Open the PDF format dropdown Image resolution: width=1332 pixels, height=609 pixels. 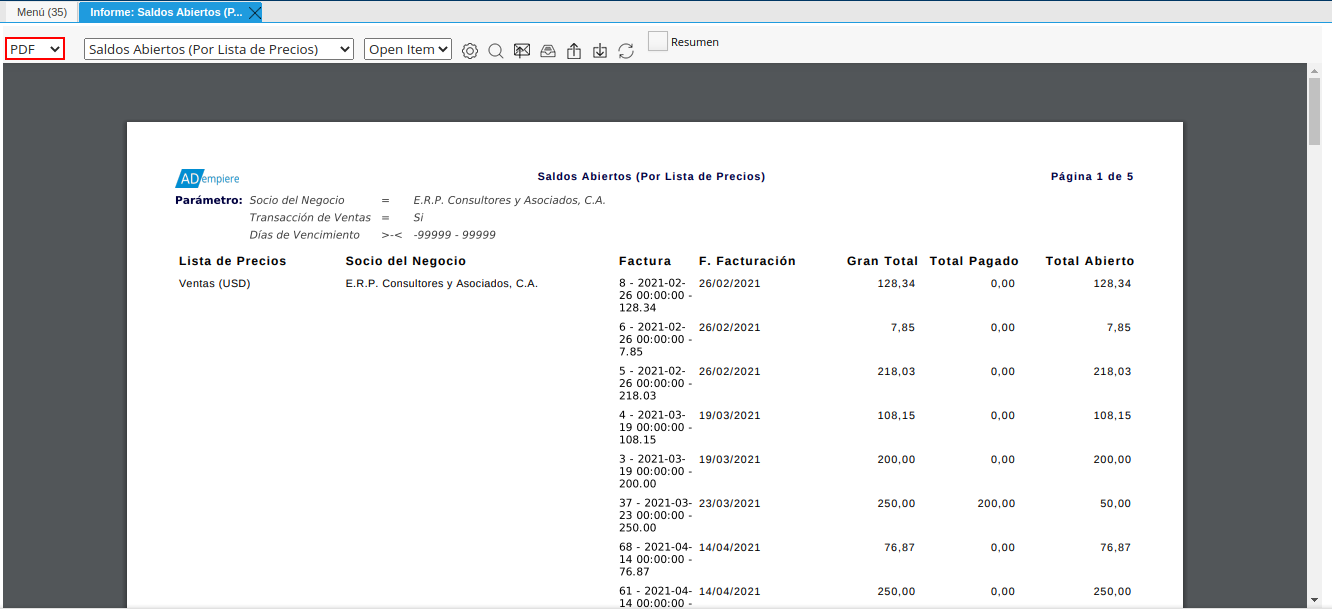coord(35,49)
